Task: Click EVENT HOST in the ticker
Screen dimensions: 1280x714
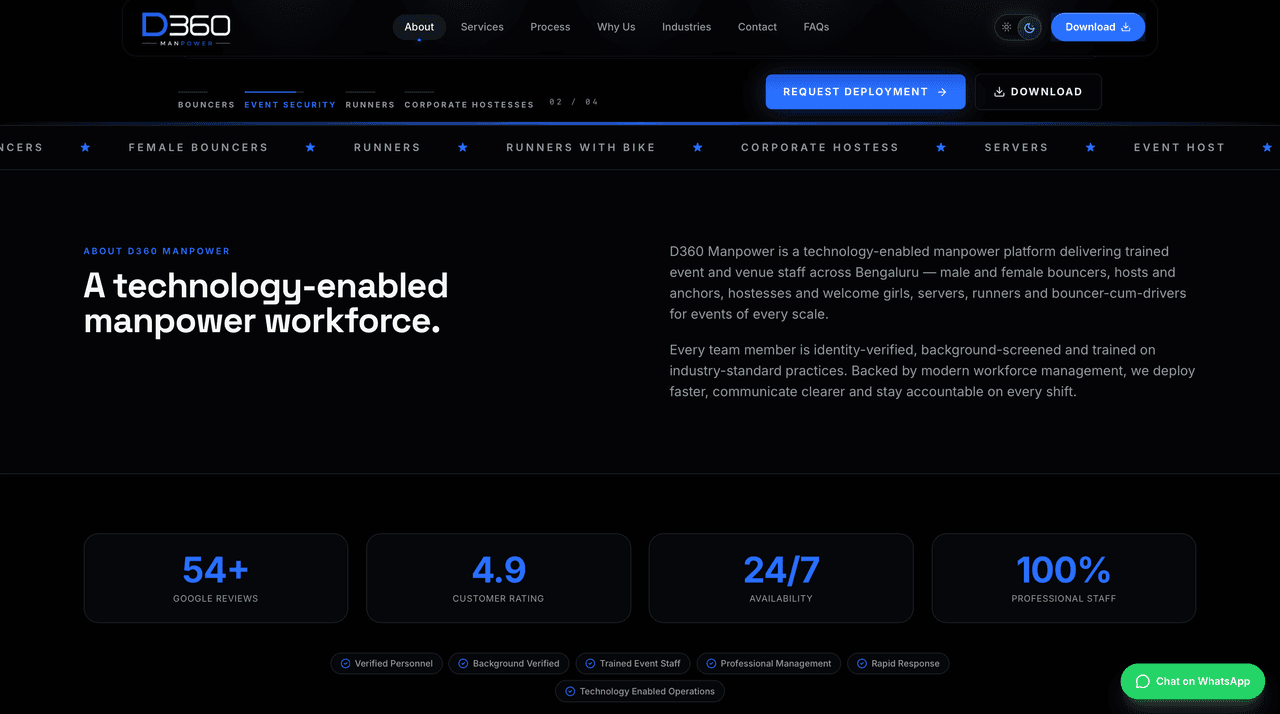Action: point(1179,147)
